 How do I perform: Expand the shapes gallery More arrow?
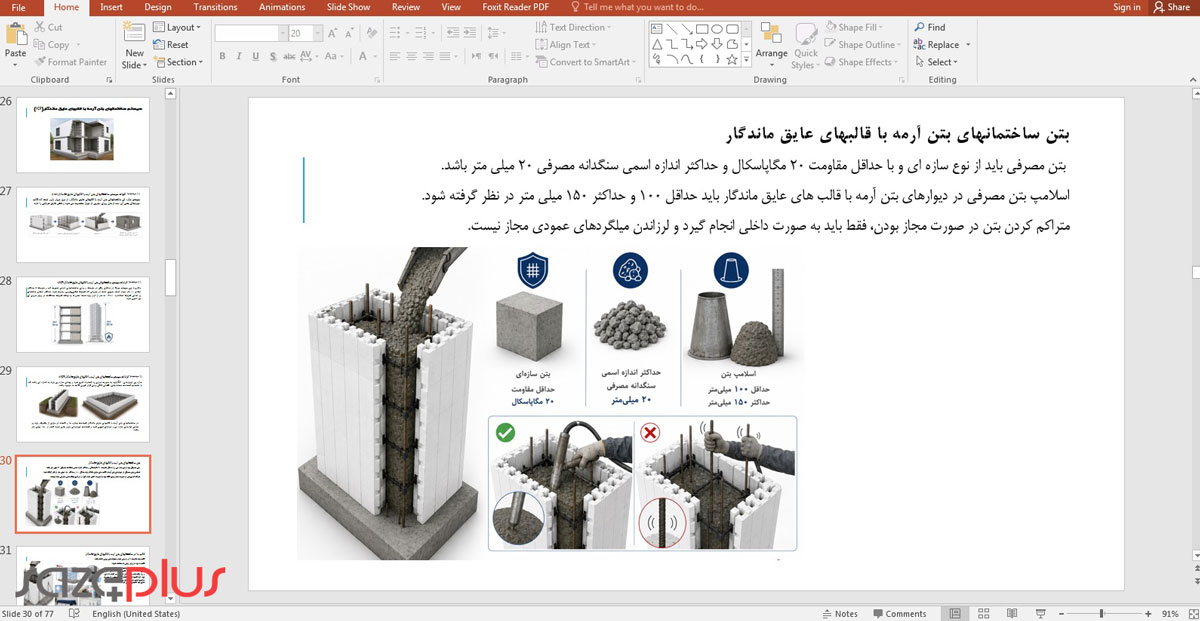pyautogui.click(x=746, y=60)
